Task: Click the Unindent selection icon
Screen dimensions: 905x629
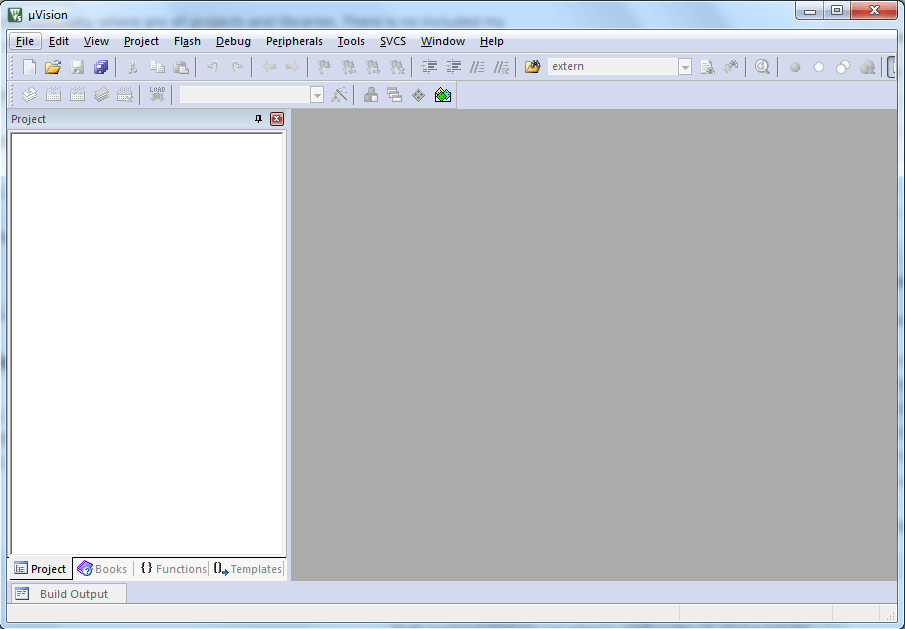Action: (x=453, y=67)
